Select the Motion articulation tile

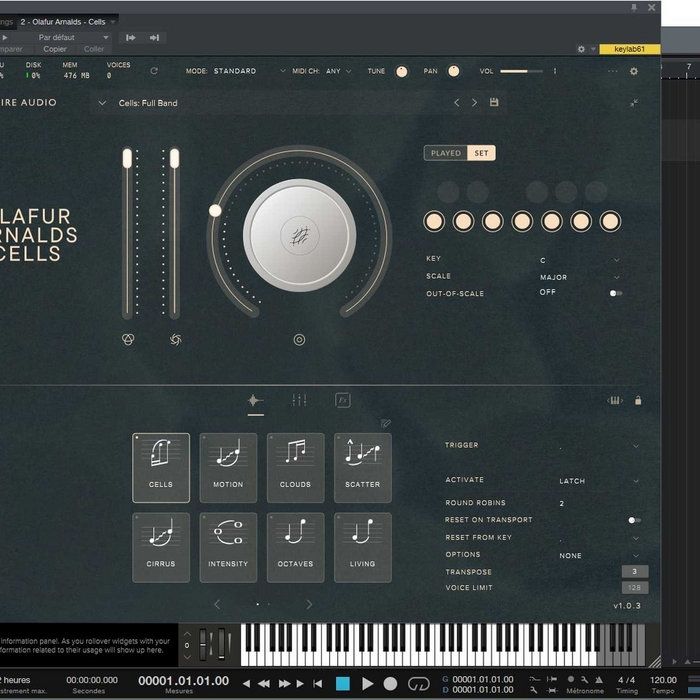point(228,467)
